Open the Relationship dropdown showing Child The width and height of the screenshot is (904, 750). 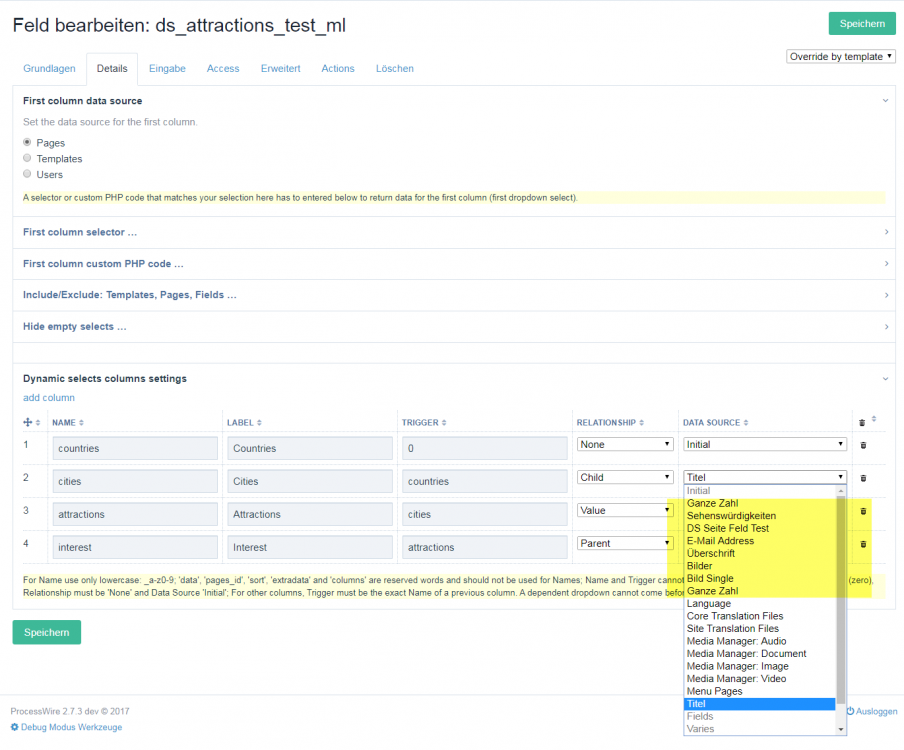[625, 477]
